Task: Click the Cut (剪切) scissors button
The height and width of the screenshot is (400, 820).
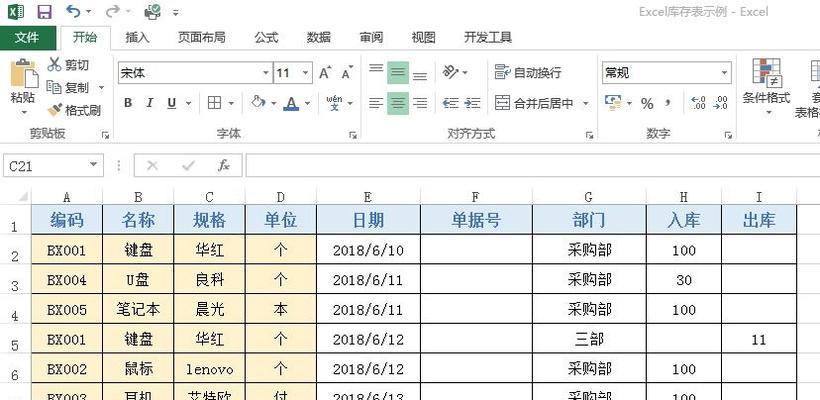Action: pyautogui.click(x=68, y=64)
